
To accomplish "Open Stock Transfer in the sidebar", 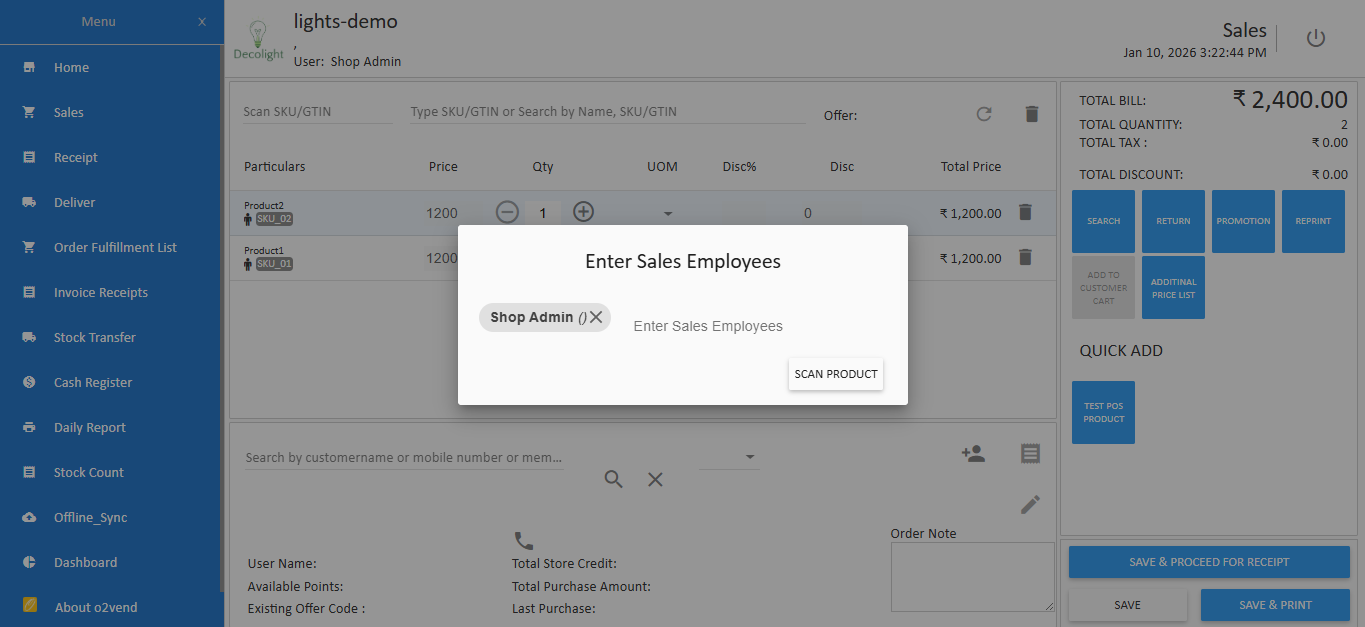I will pyautogui.click(x=94, y=337).
